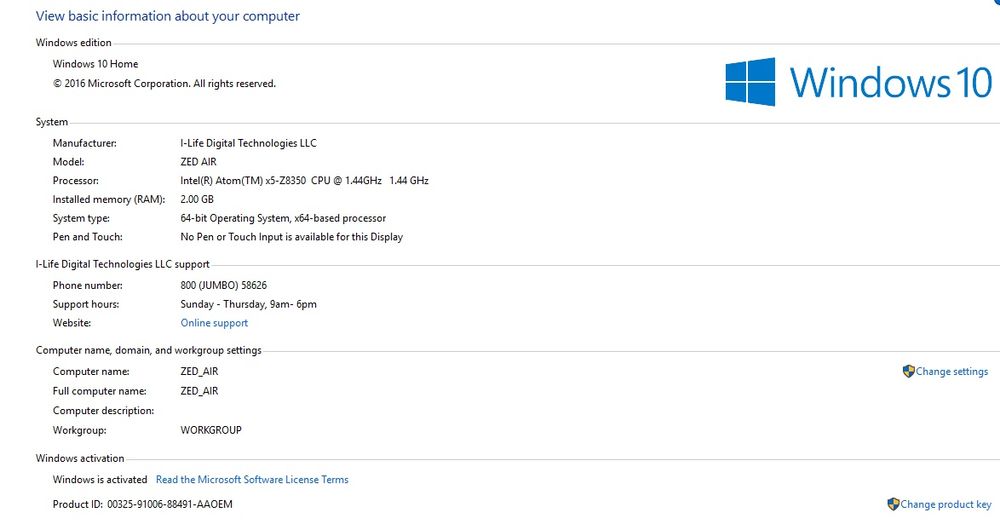Click the 2.00 GB installed memory value
This screenshot has height=525, width=1000.
197,199
